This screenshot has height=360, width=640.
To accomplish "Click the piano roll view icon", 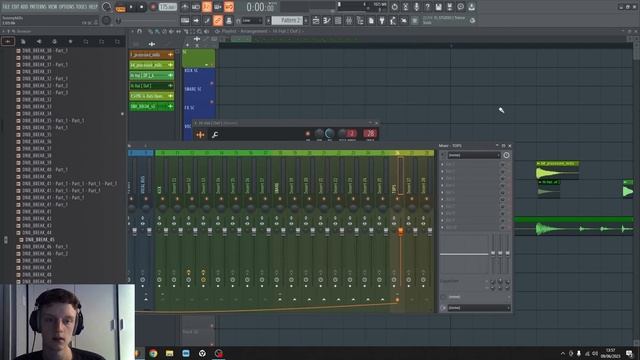I will pyautogui.click(x=327, y=20).
